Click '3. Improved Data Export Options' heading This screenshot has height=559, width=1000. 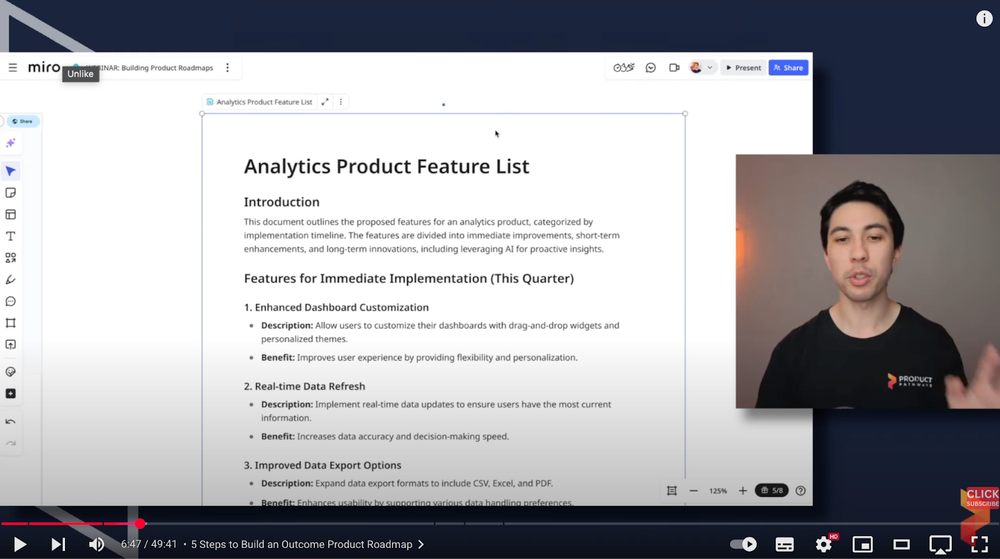click(x=322, y=465)
